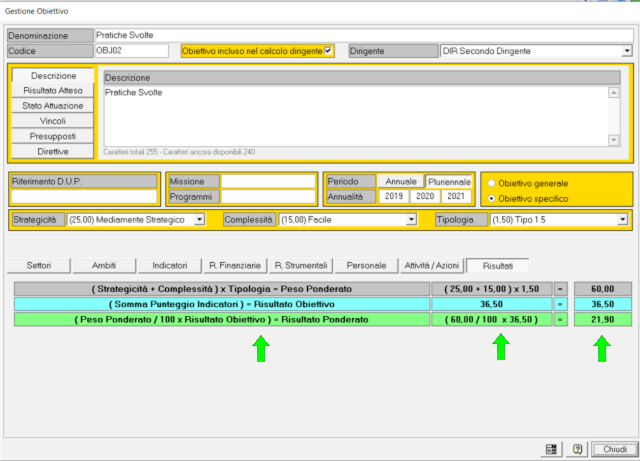Click scroll down arrow in Descrizione text box
The height and width of the screenshot is (461, 640).
(614, 140)
